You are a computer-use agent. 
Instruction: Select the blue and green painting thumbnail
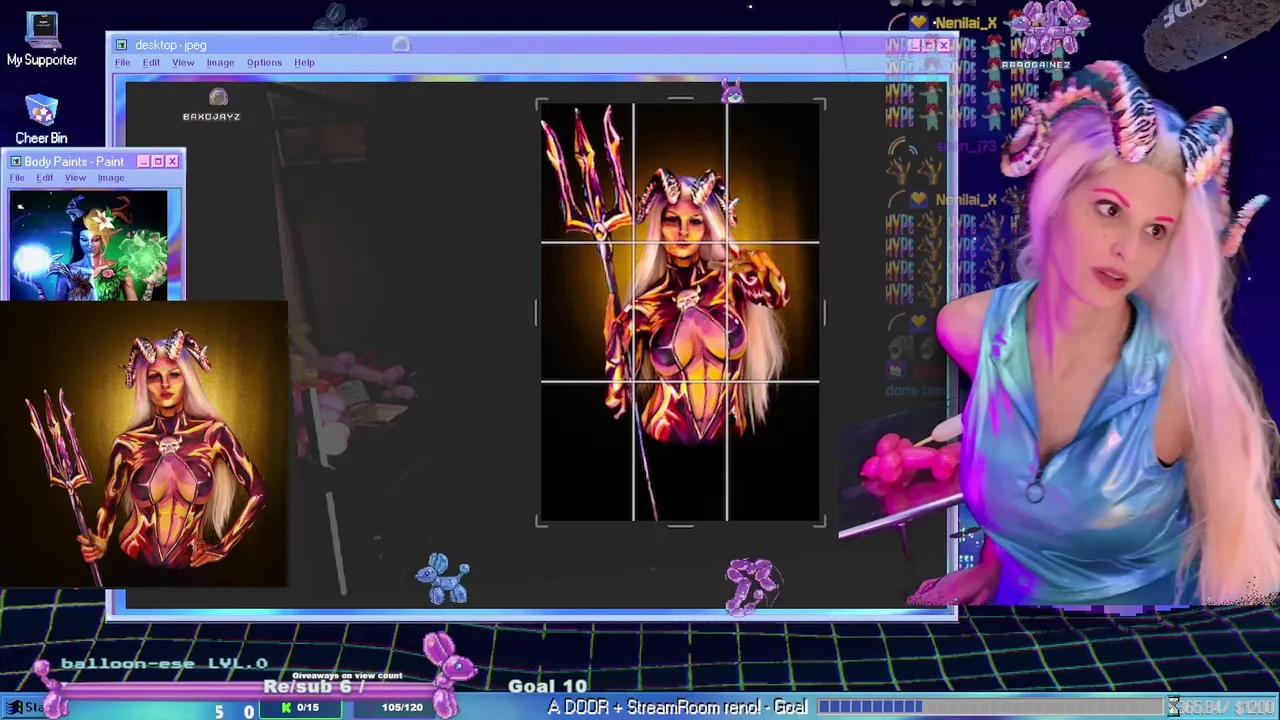pos(89,244)
